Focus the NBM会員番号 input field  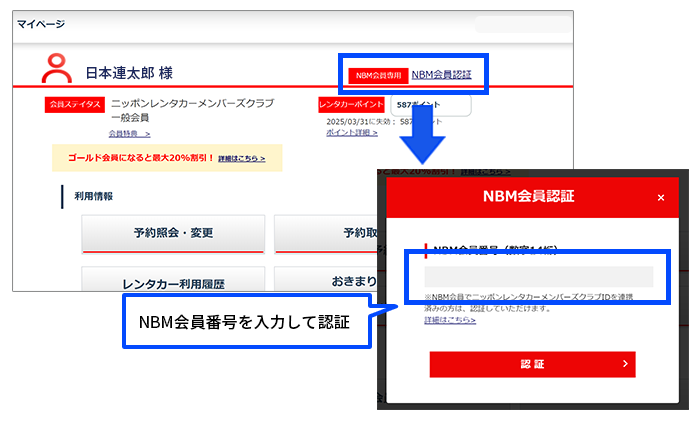tap(538, 277)
